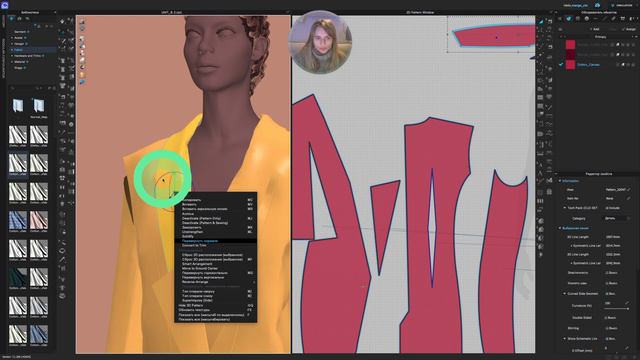Choose Smart Arrangement menu entry
This screenshot has height=360, width=640.
197,264
